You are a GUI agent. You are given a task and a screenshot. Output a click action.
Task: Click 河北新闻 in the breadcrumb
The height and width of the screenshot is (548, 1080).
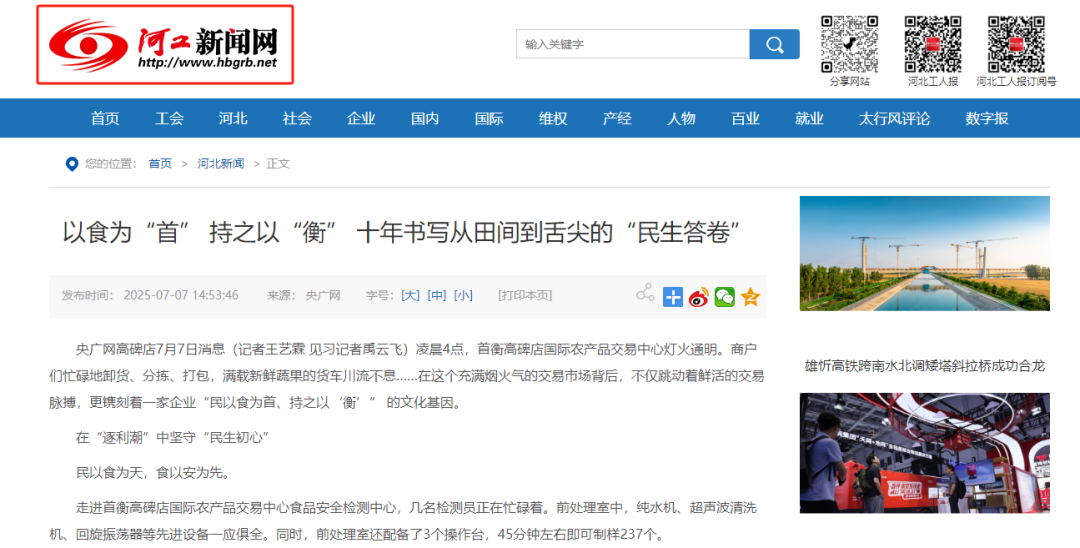coord(220,163)
